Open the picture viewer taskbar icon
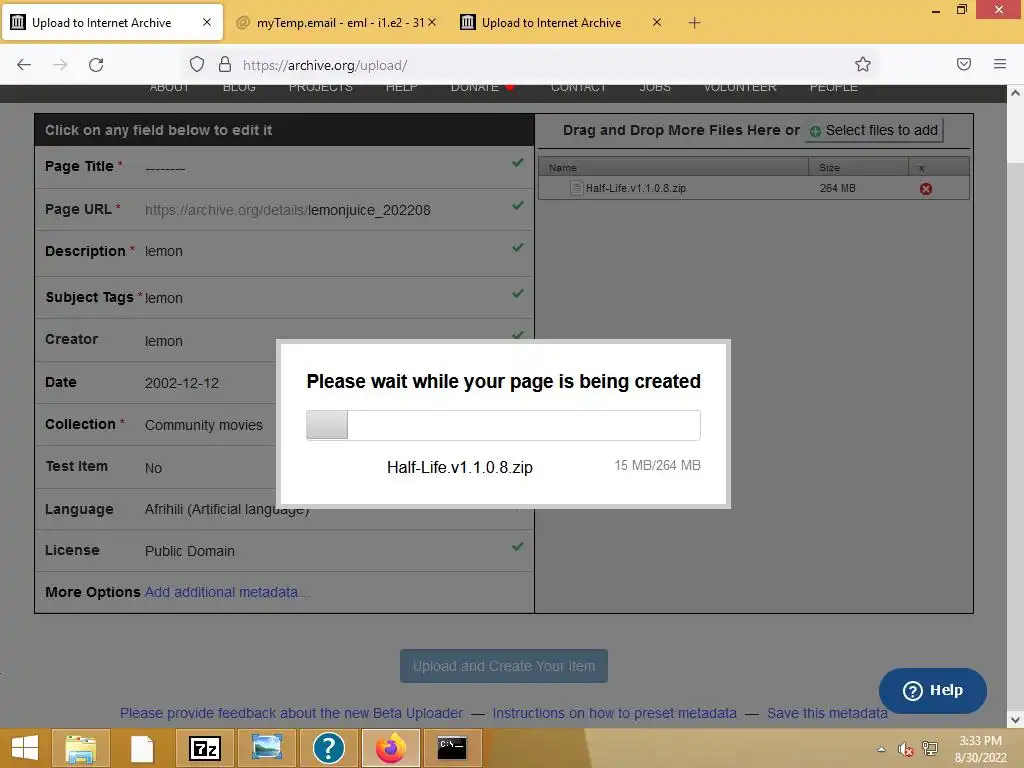This screenshot has width=1024, height=768. (x=266, y=748)
